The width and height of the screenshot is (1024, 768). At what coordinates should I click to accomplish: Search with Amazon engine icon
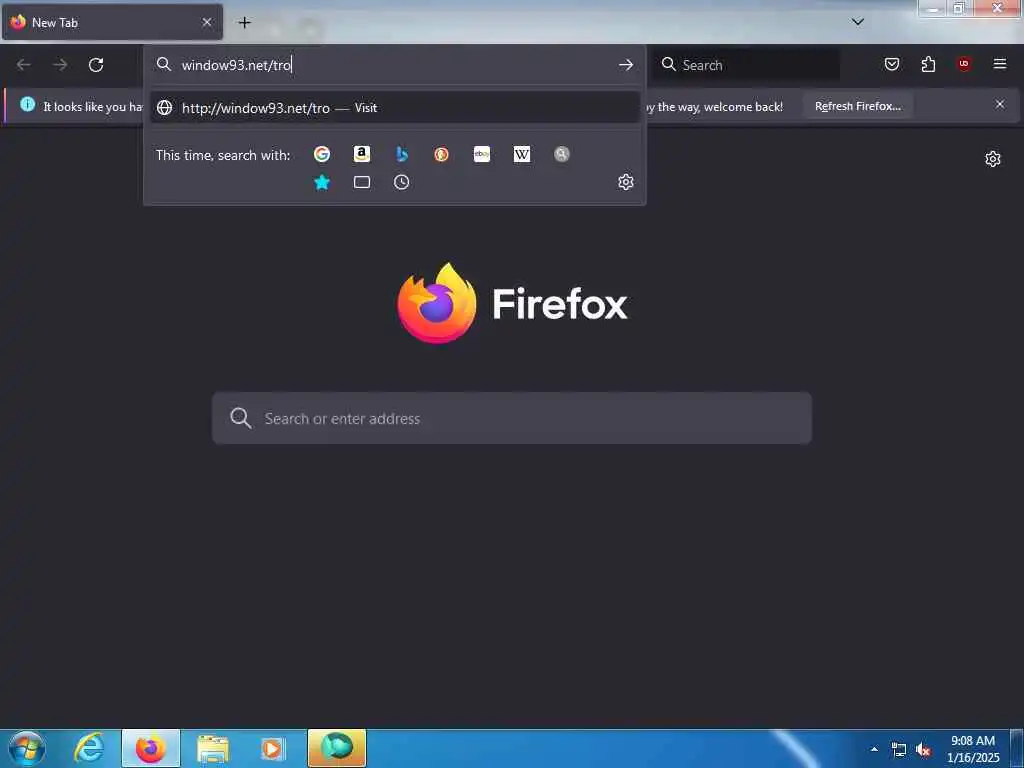pos(362,154)
